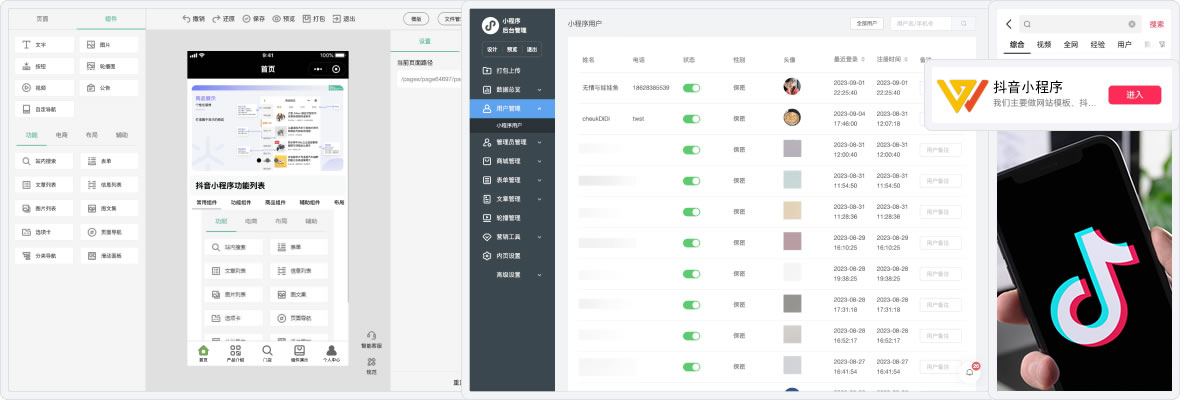1180x400 pixels.
Task: Select 全网 tab in Douyin search panel
Action: (x=1071, y=44)
